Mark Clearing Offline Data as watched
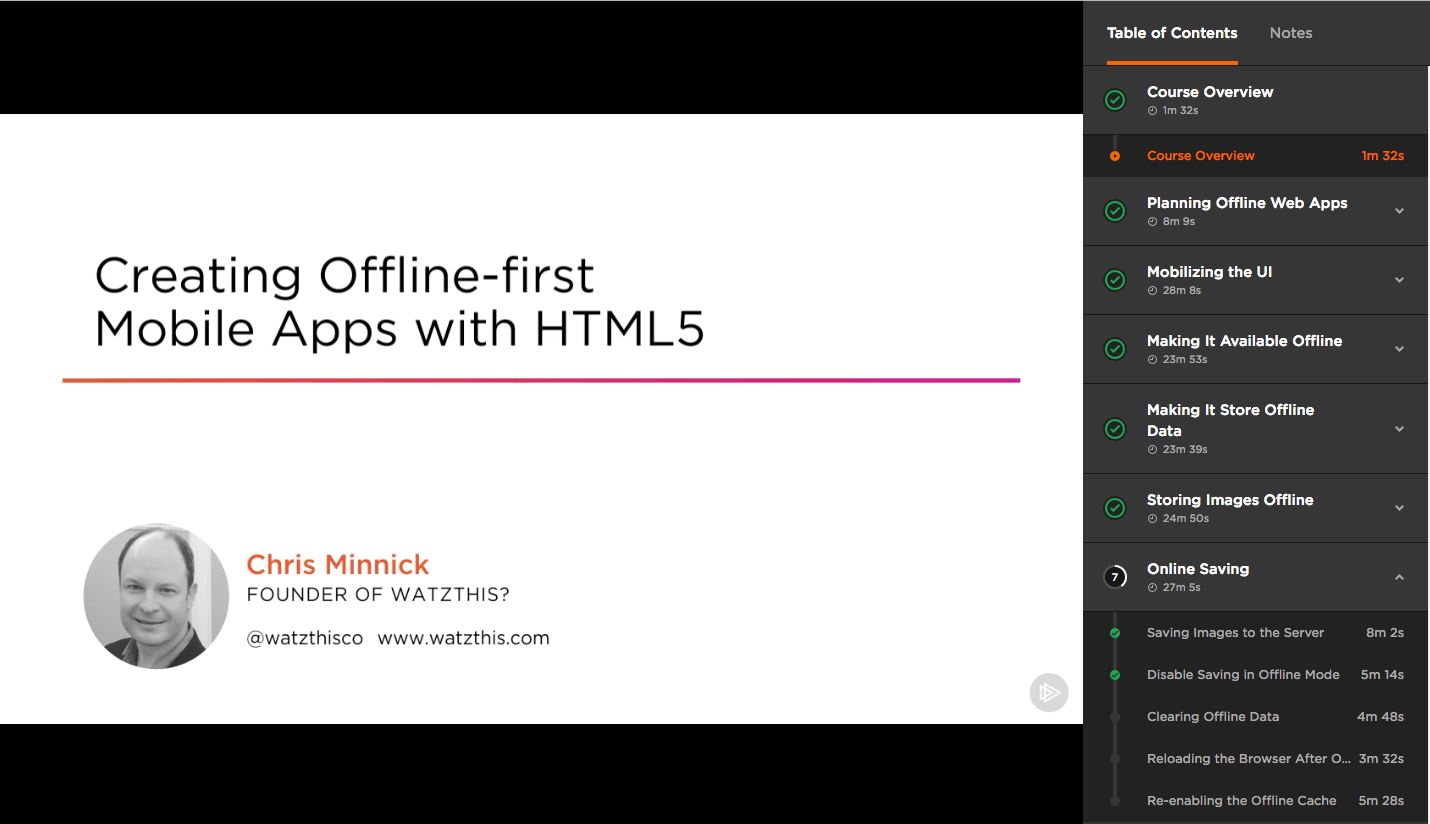1430x824 pixels. 1114,716
